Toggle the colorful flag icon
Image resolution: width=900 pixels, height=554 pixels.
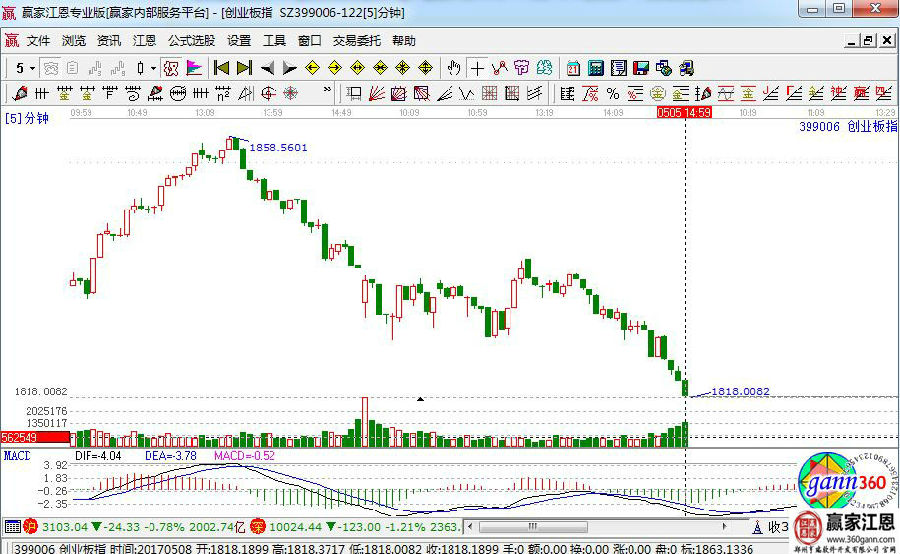[194, 68]
